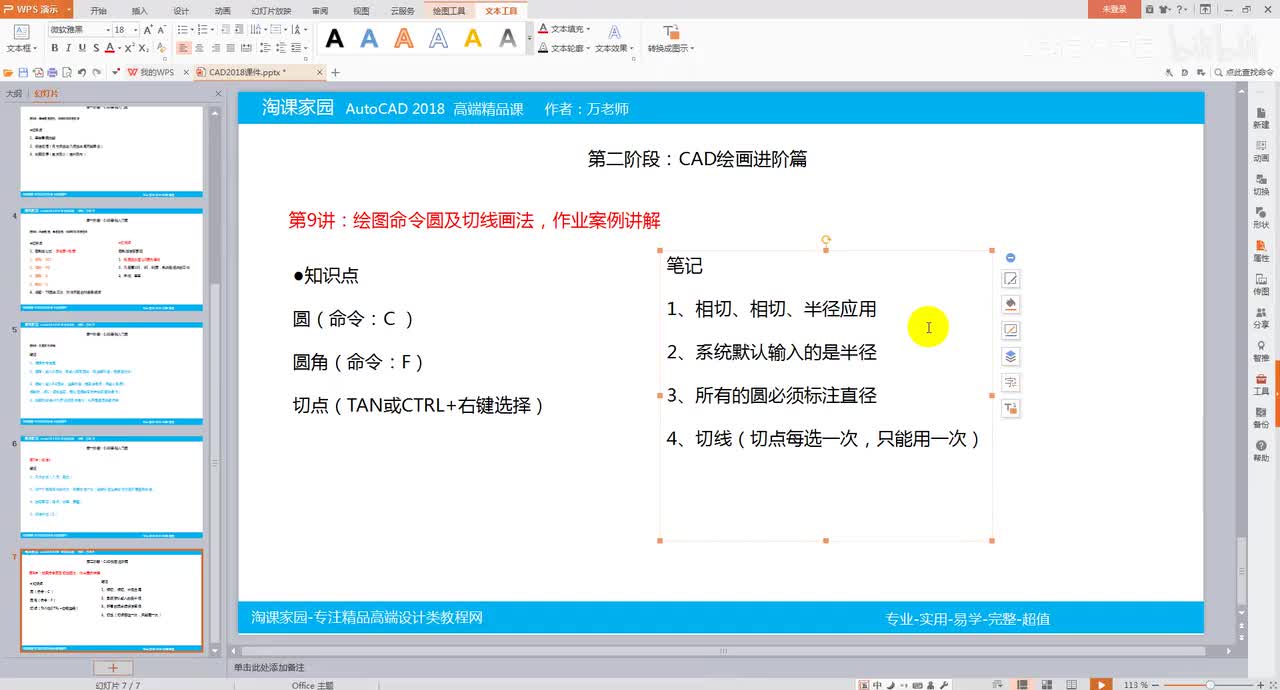Decrease font size
Viewport: 1280px width, 690px height.
tap(162, 30)
